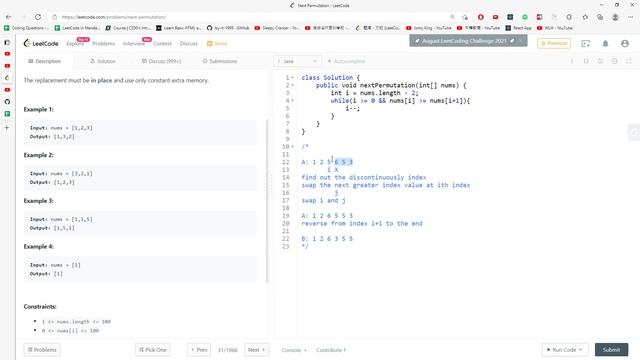The width and height of the screenshot is (640, 360).
Task: Reload the page with the refresh icon
Action: 38,17
